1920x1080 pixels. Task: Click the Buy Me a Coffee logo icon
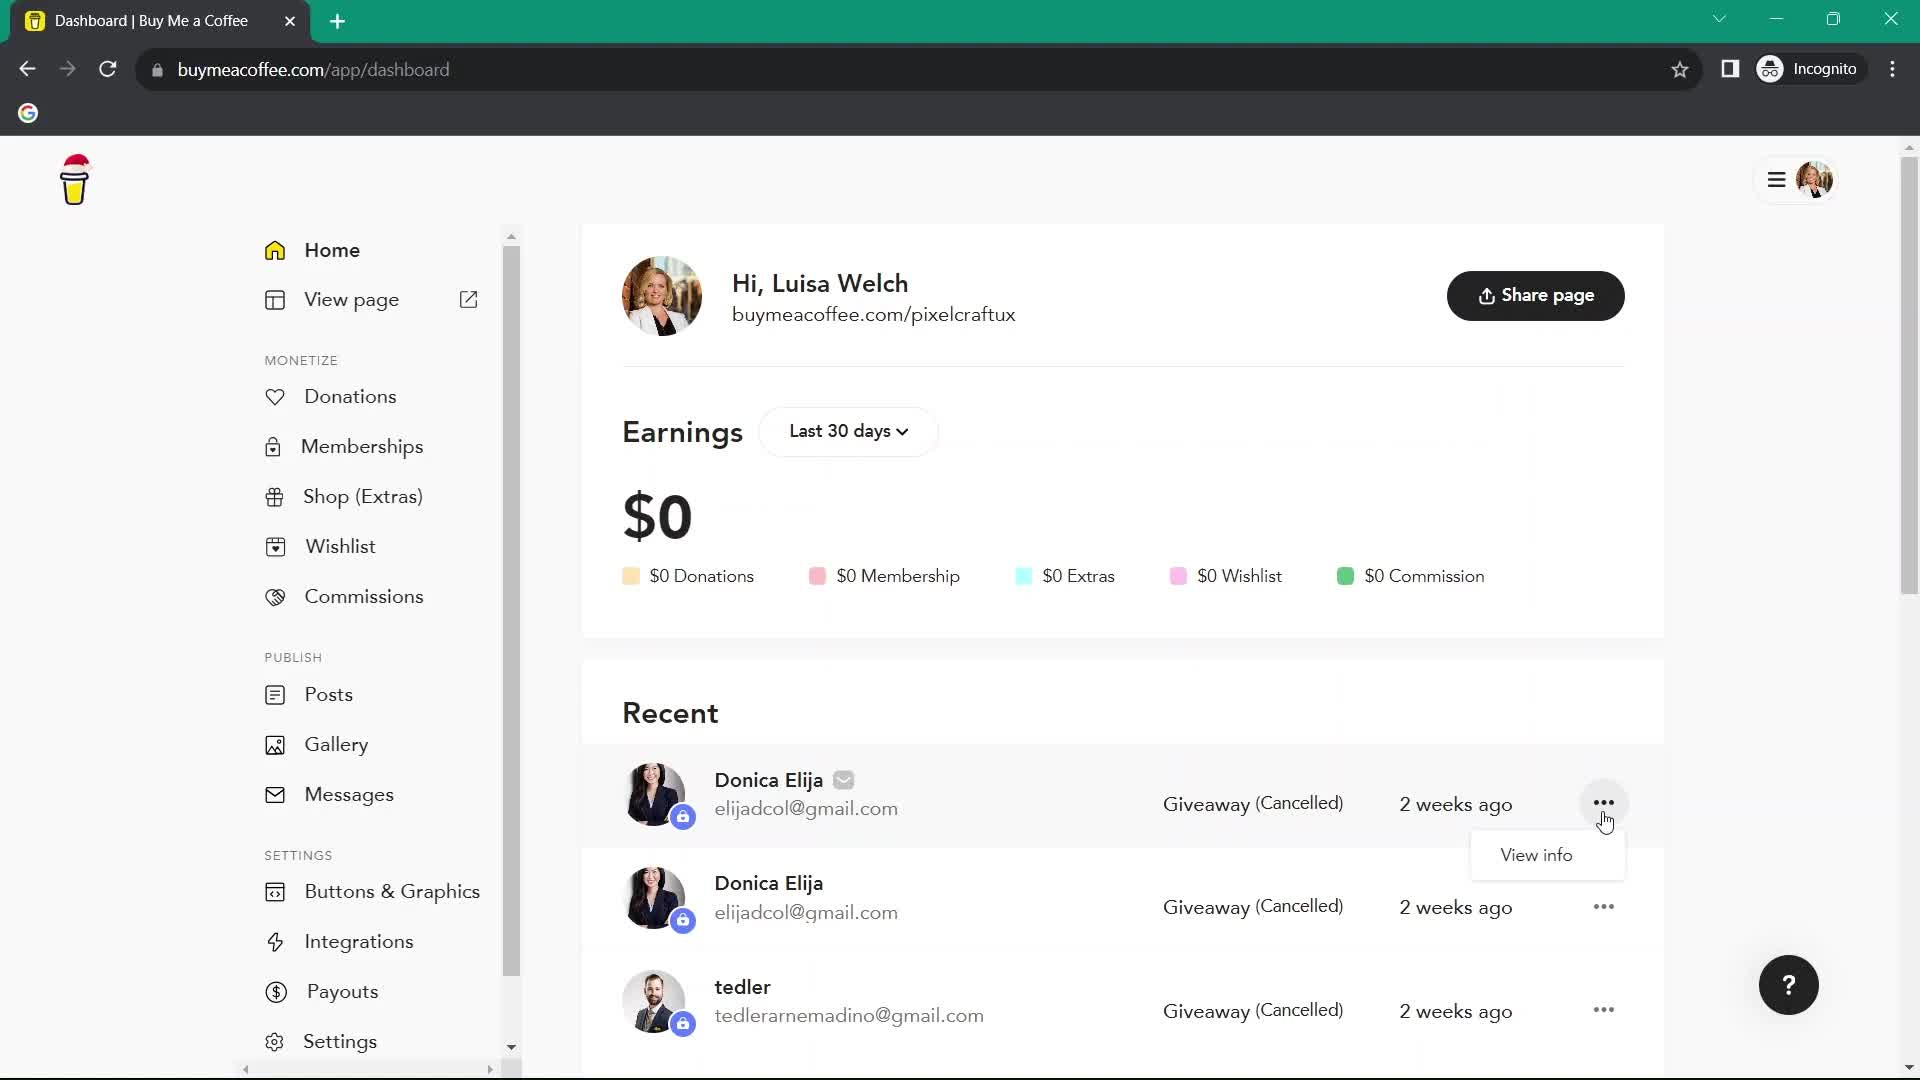pyautogui.click(x=74, y=179)
